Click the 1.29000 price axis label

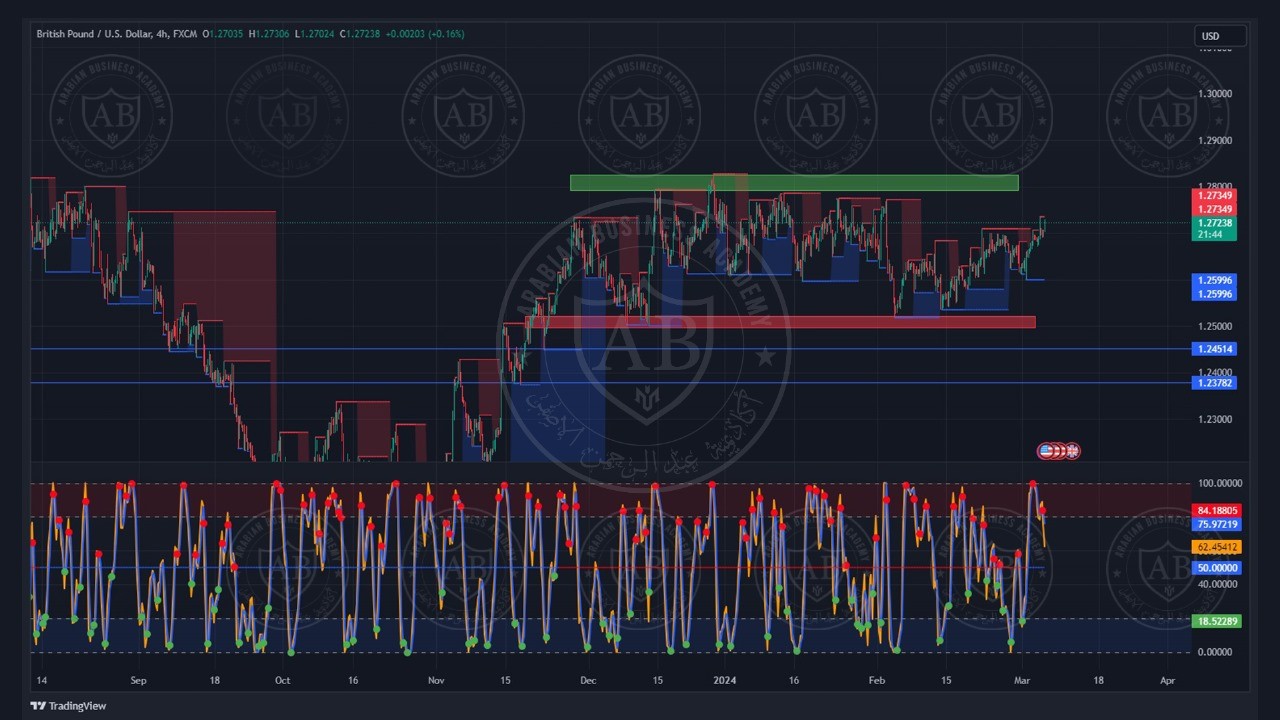coord(1215,141)
